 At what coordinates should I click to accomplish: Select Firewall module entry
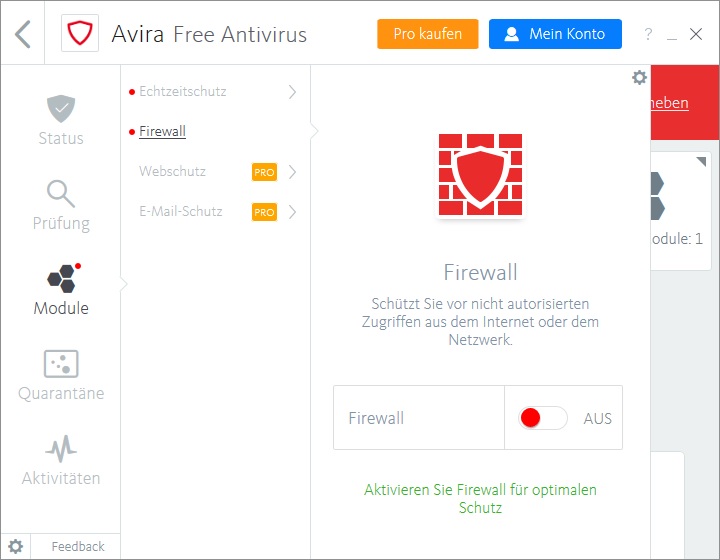tap(162, 131)
